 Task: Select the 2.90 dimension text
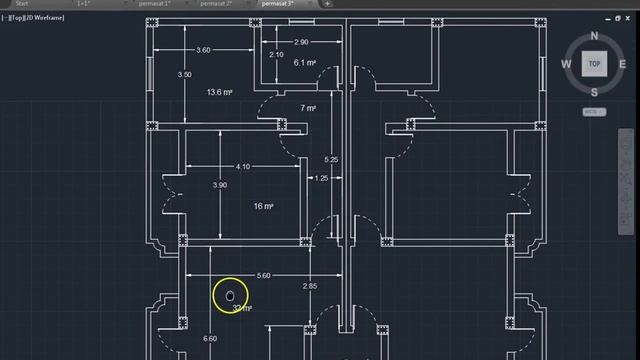[301, 42]
